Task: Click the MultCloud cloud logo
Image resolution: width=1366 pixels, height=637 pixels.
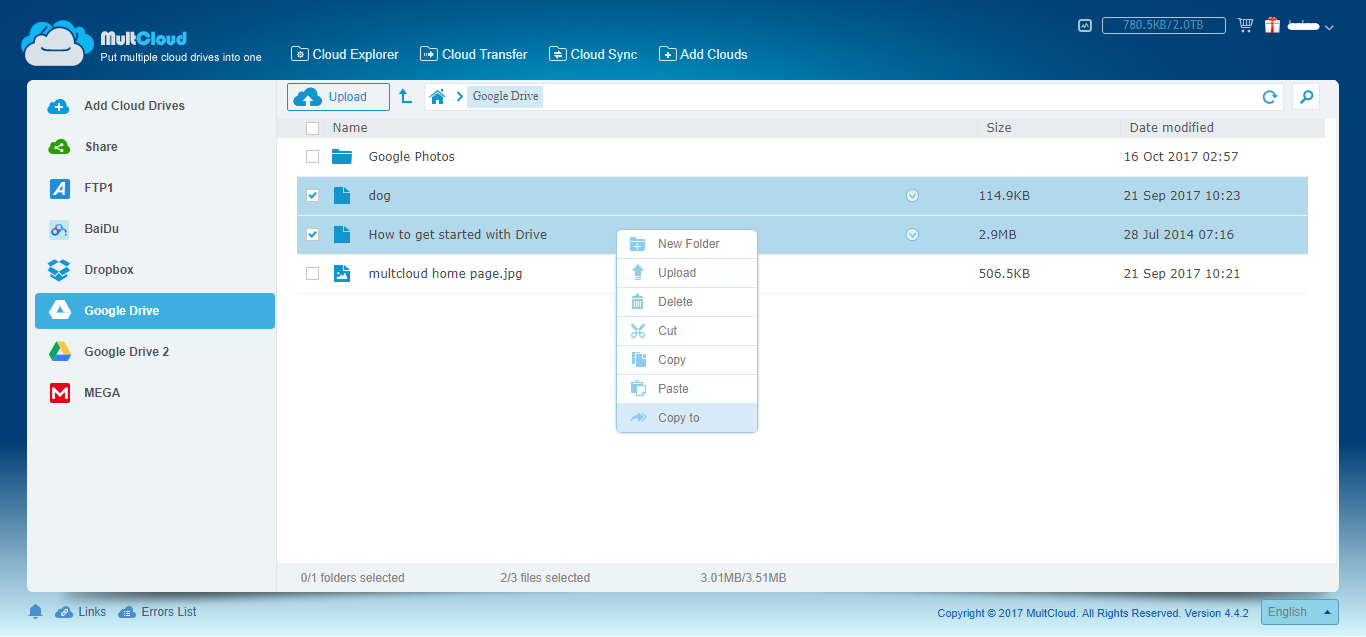Action: point(57,41)
